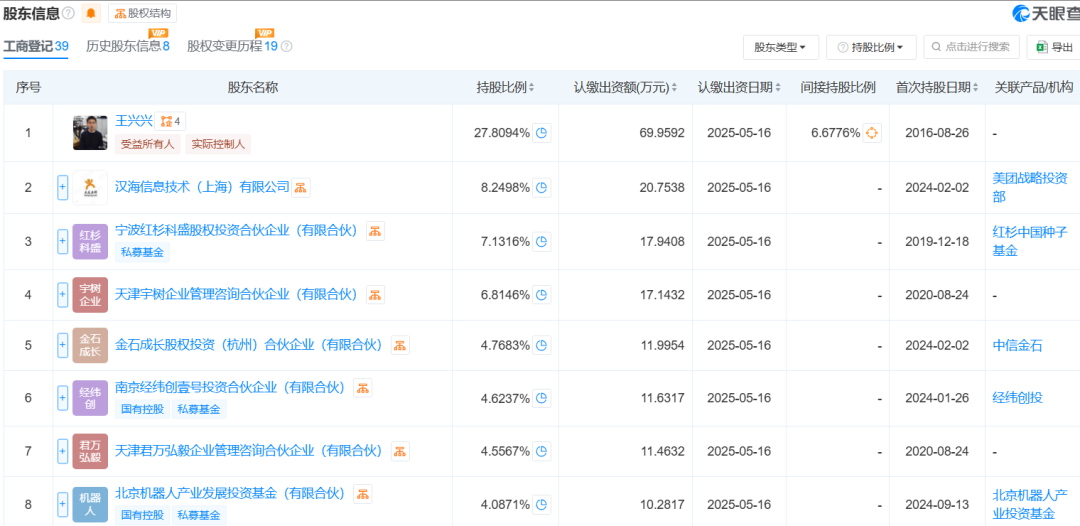Open equity structure icon for 宁波红杉科盛
Image resolution: width=1080 pixels, height=526 pixels.
click(375, 231)
